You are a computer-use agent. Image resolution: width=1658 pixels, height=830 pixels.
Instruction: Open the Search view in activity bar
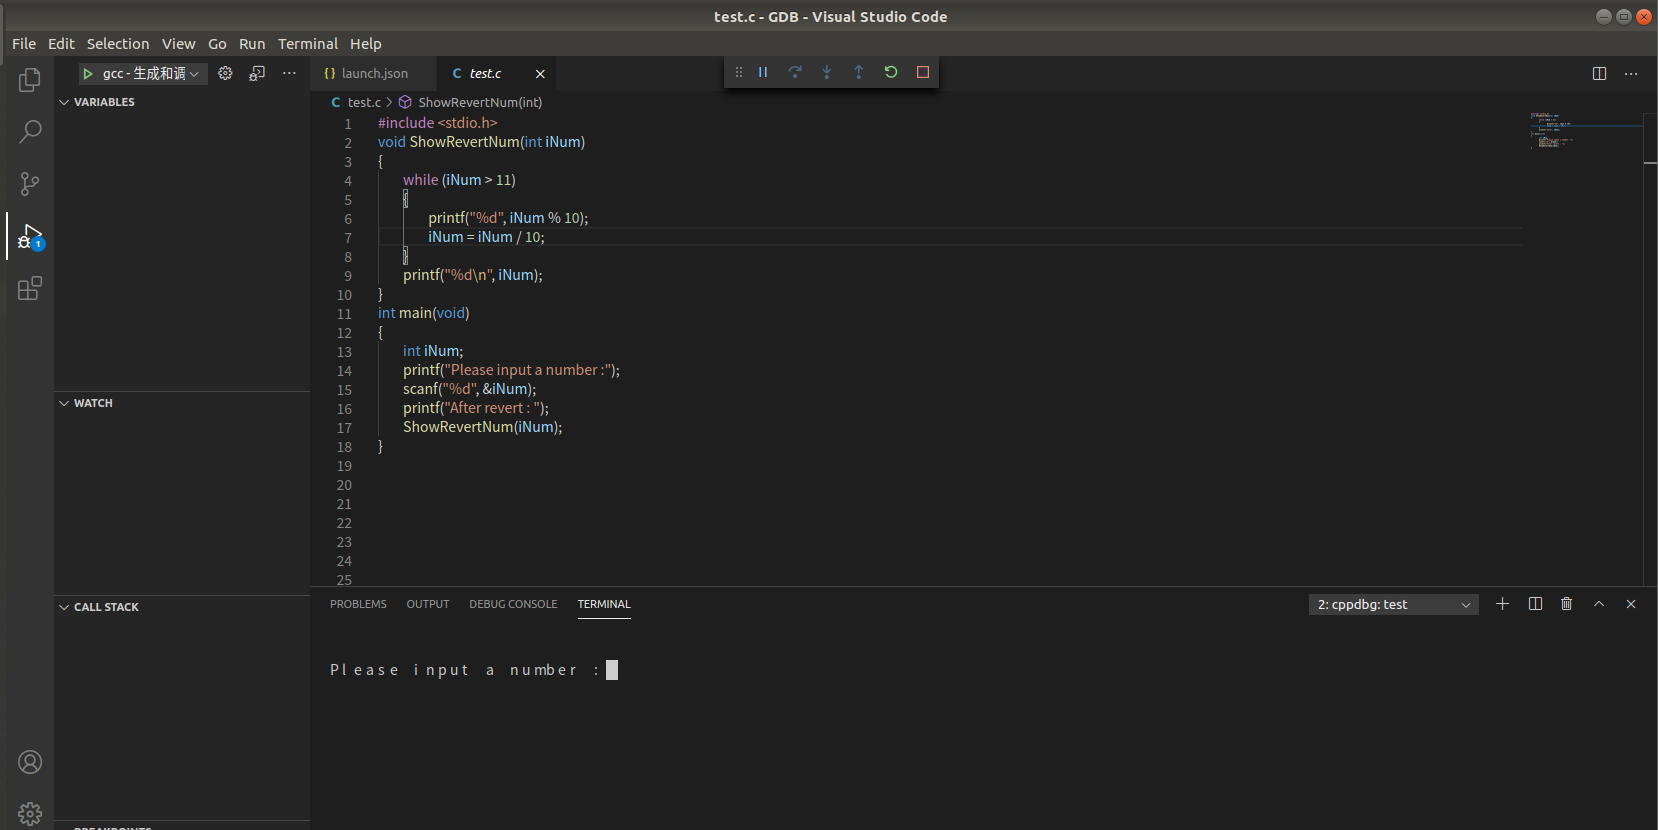pos(30,131)
